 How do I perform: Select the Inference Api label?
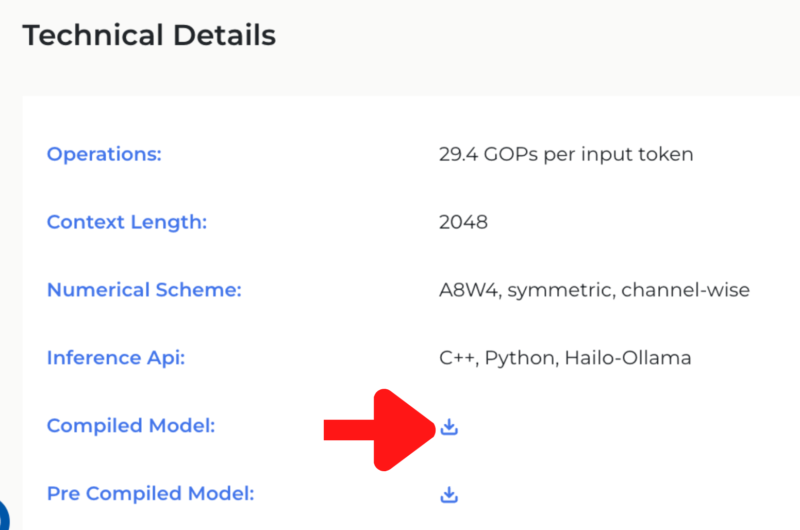[x=116, y=358]
